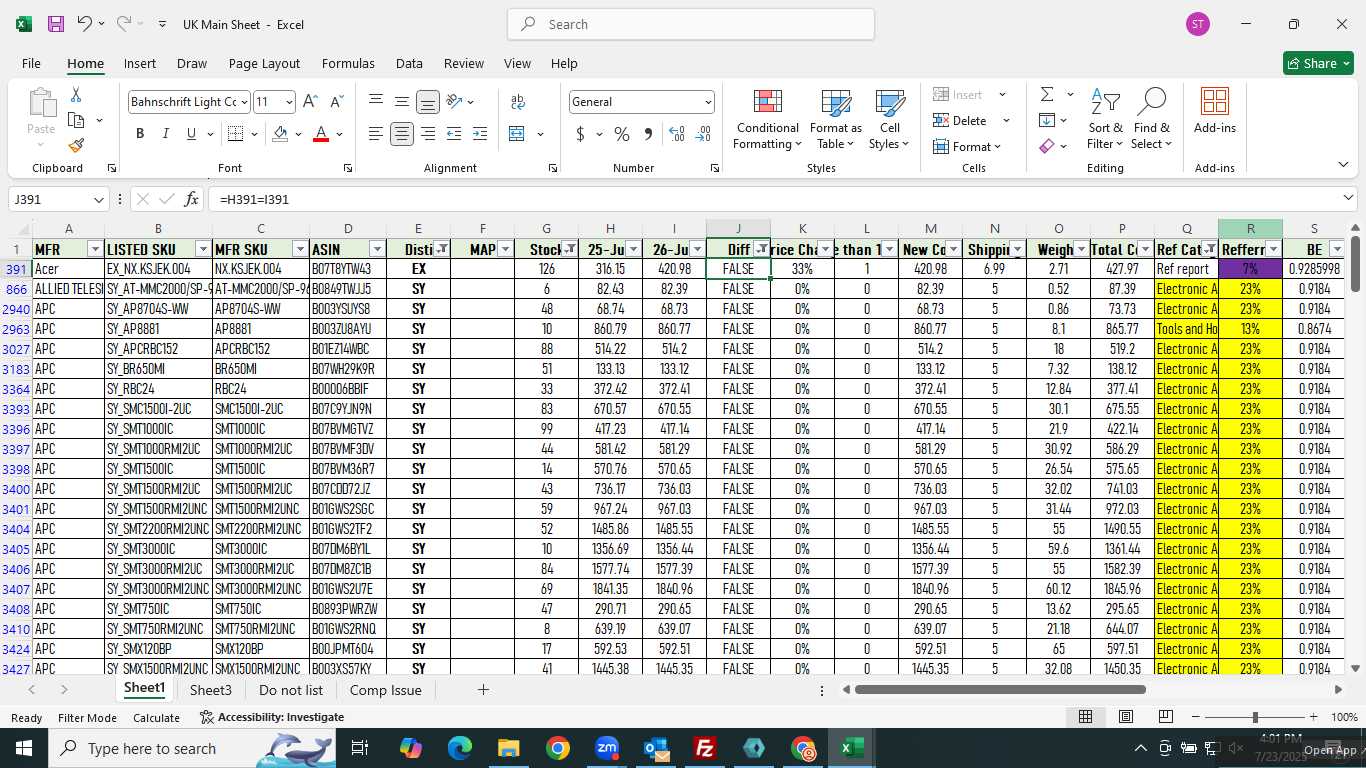
Task: Toggle Middle Align vertical alignment
Action: click(402, 102)
